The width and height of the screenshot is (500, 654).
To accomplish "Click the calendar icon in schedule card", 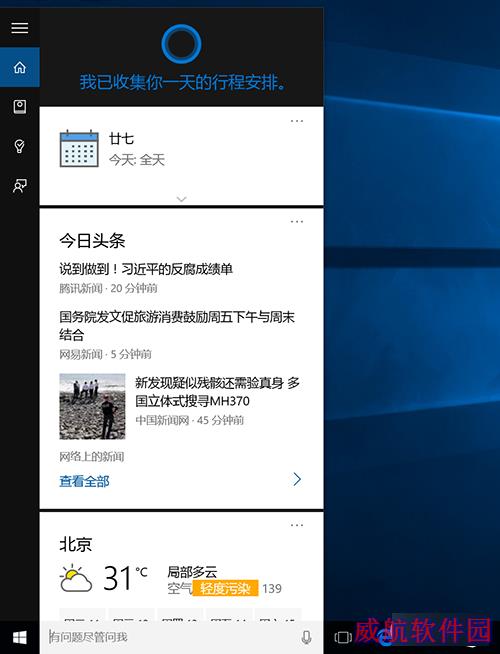I will (79, 149).
